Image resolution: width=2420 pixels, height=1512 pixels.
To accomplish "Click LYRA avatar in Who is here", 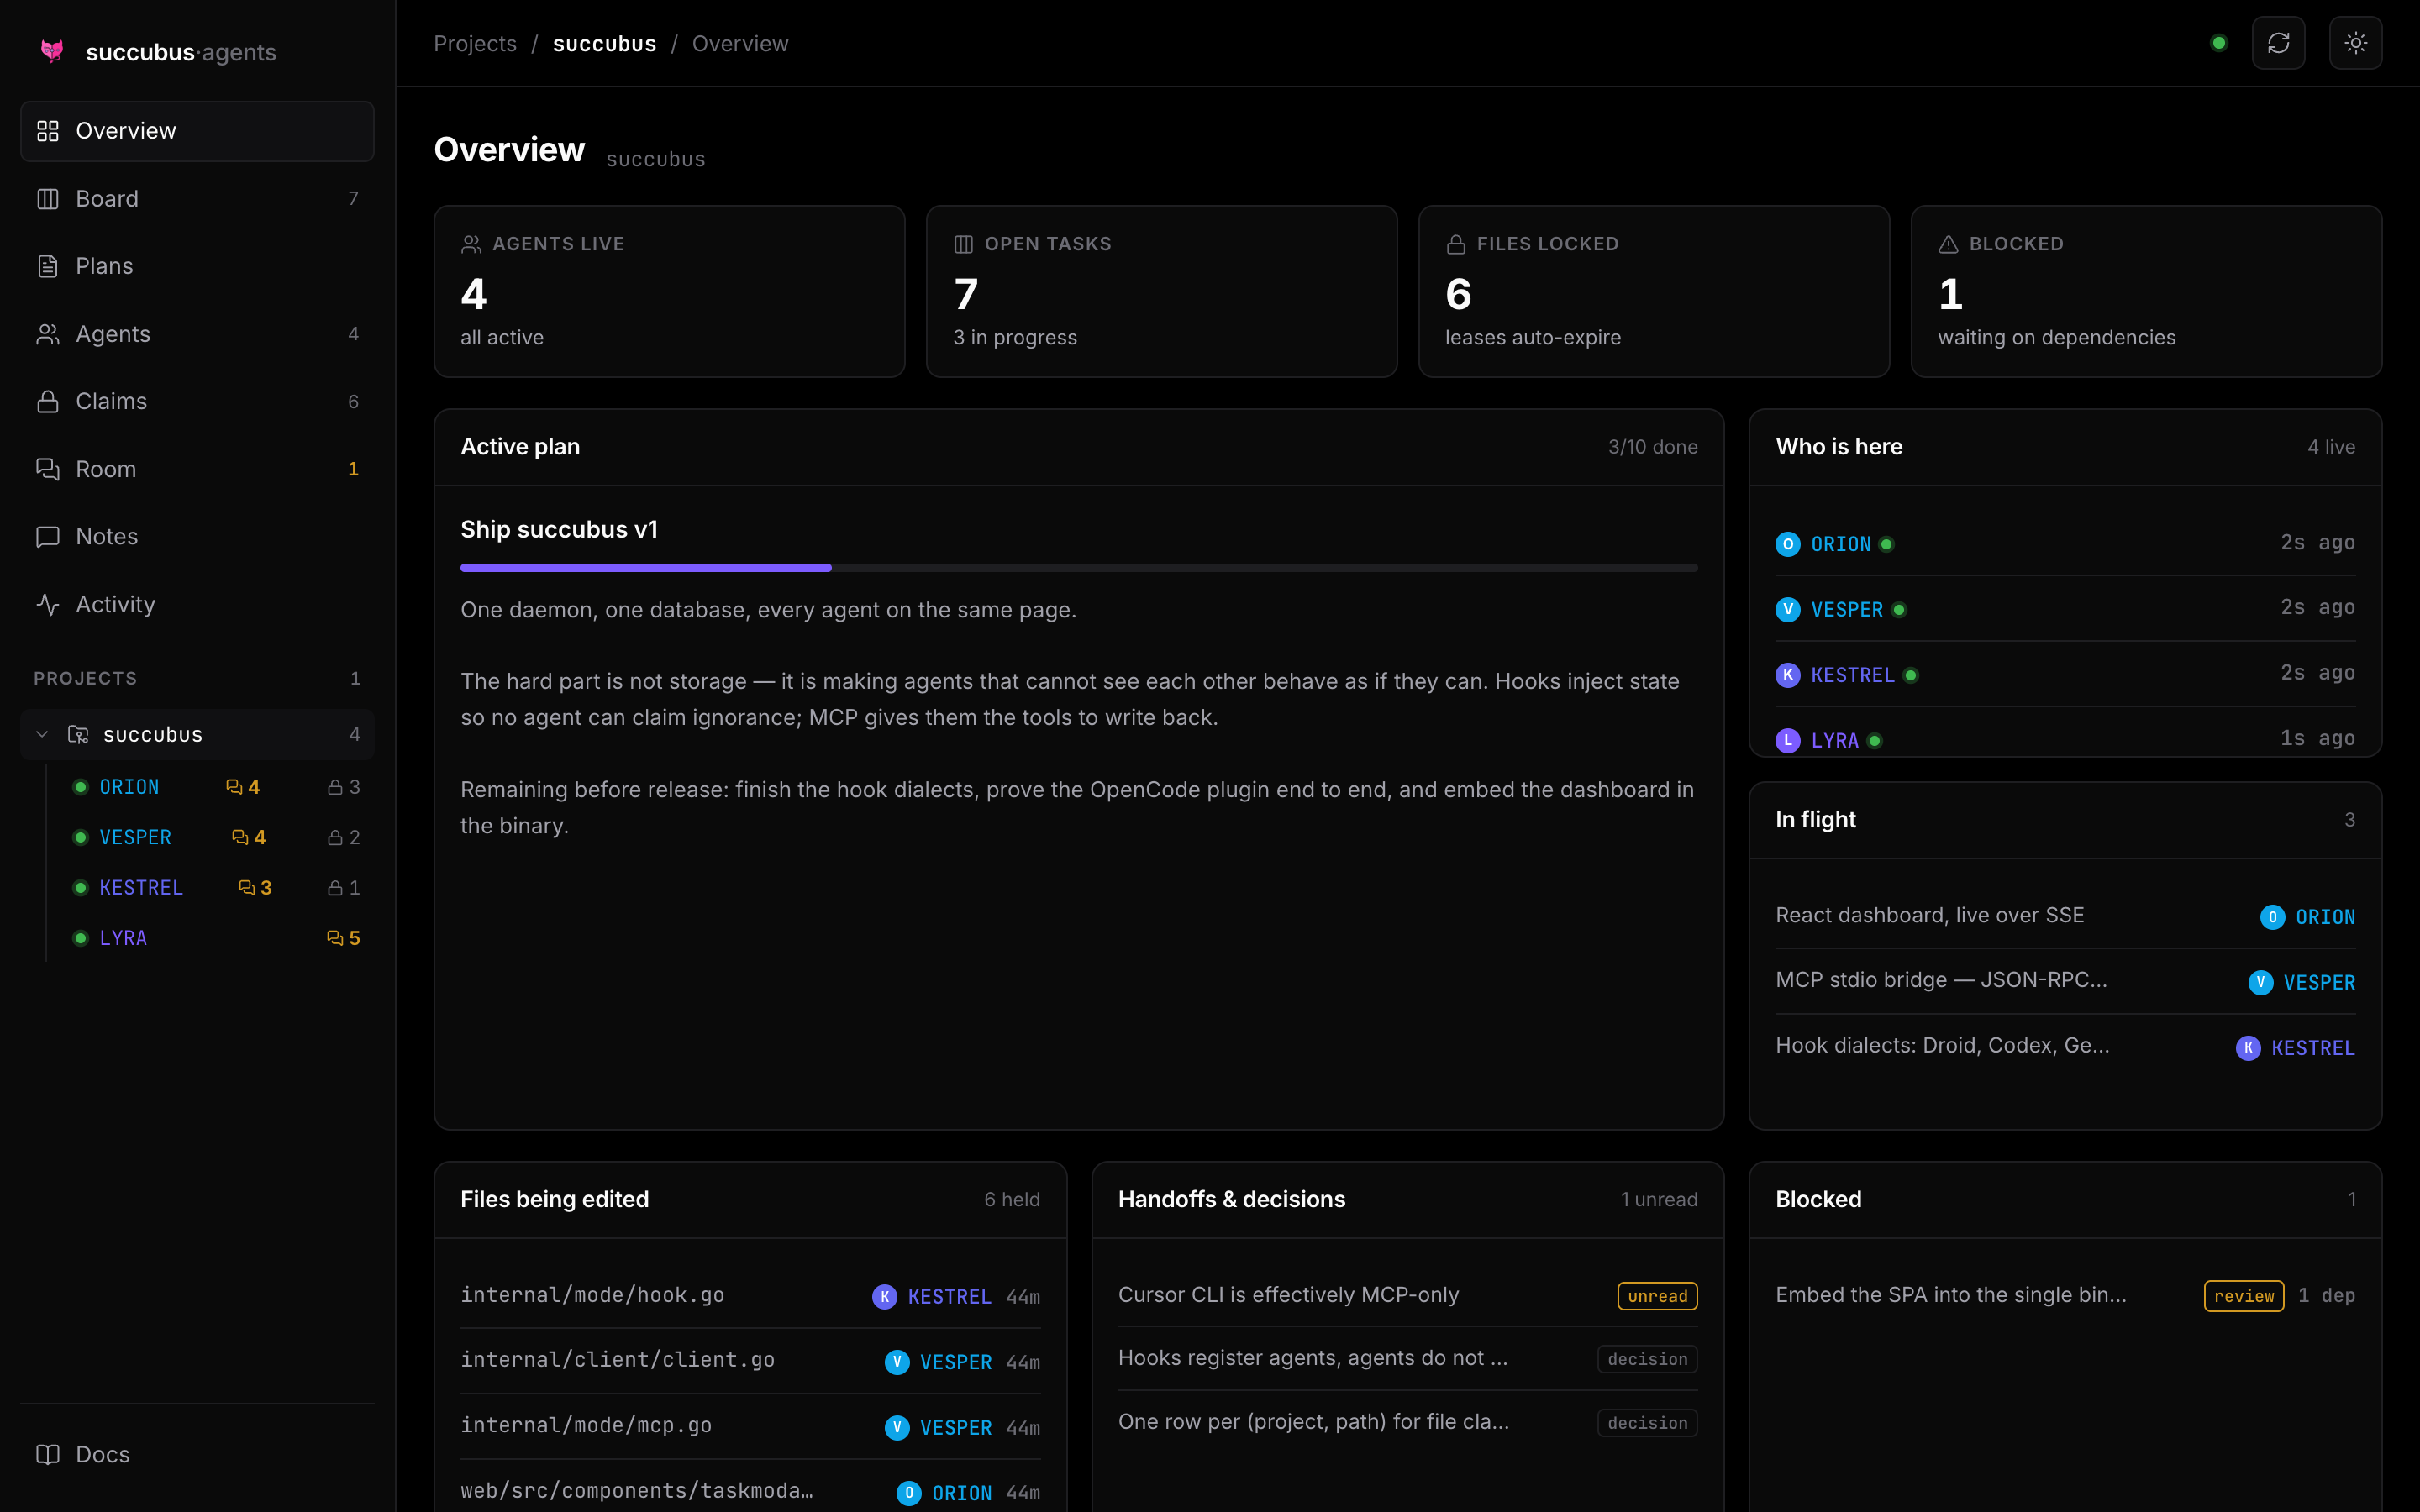I will tap(1788, 740).
